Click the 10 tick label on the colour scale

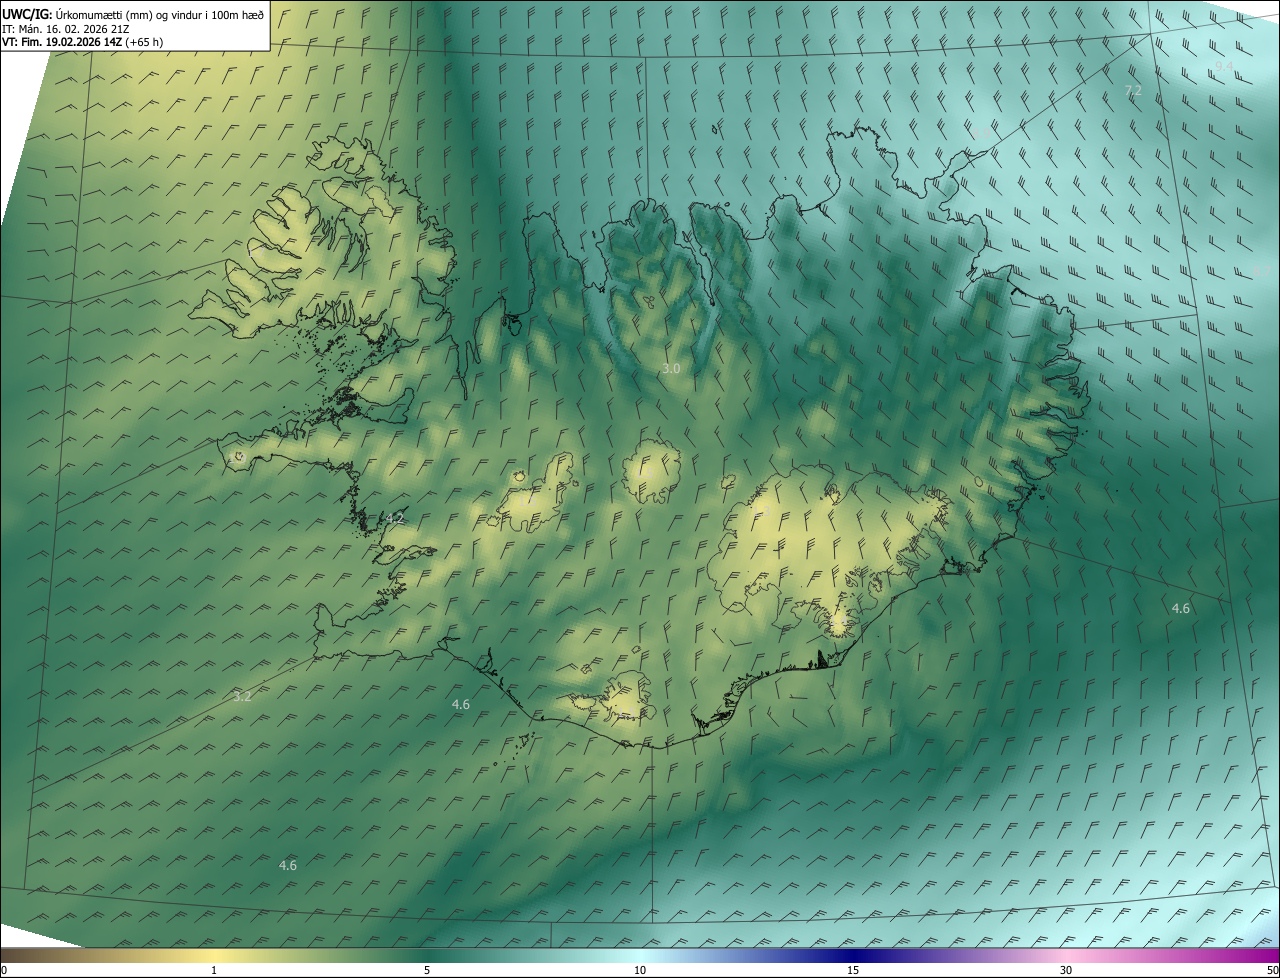coord(640,970)
